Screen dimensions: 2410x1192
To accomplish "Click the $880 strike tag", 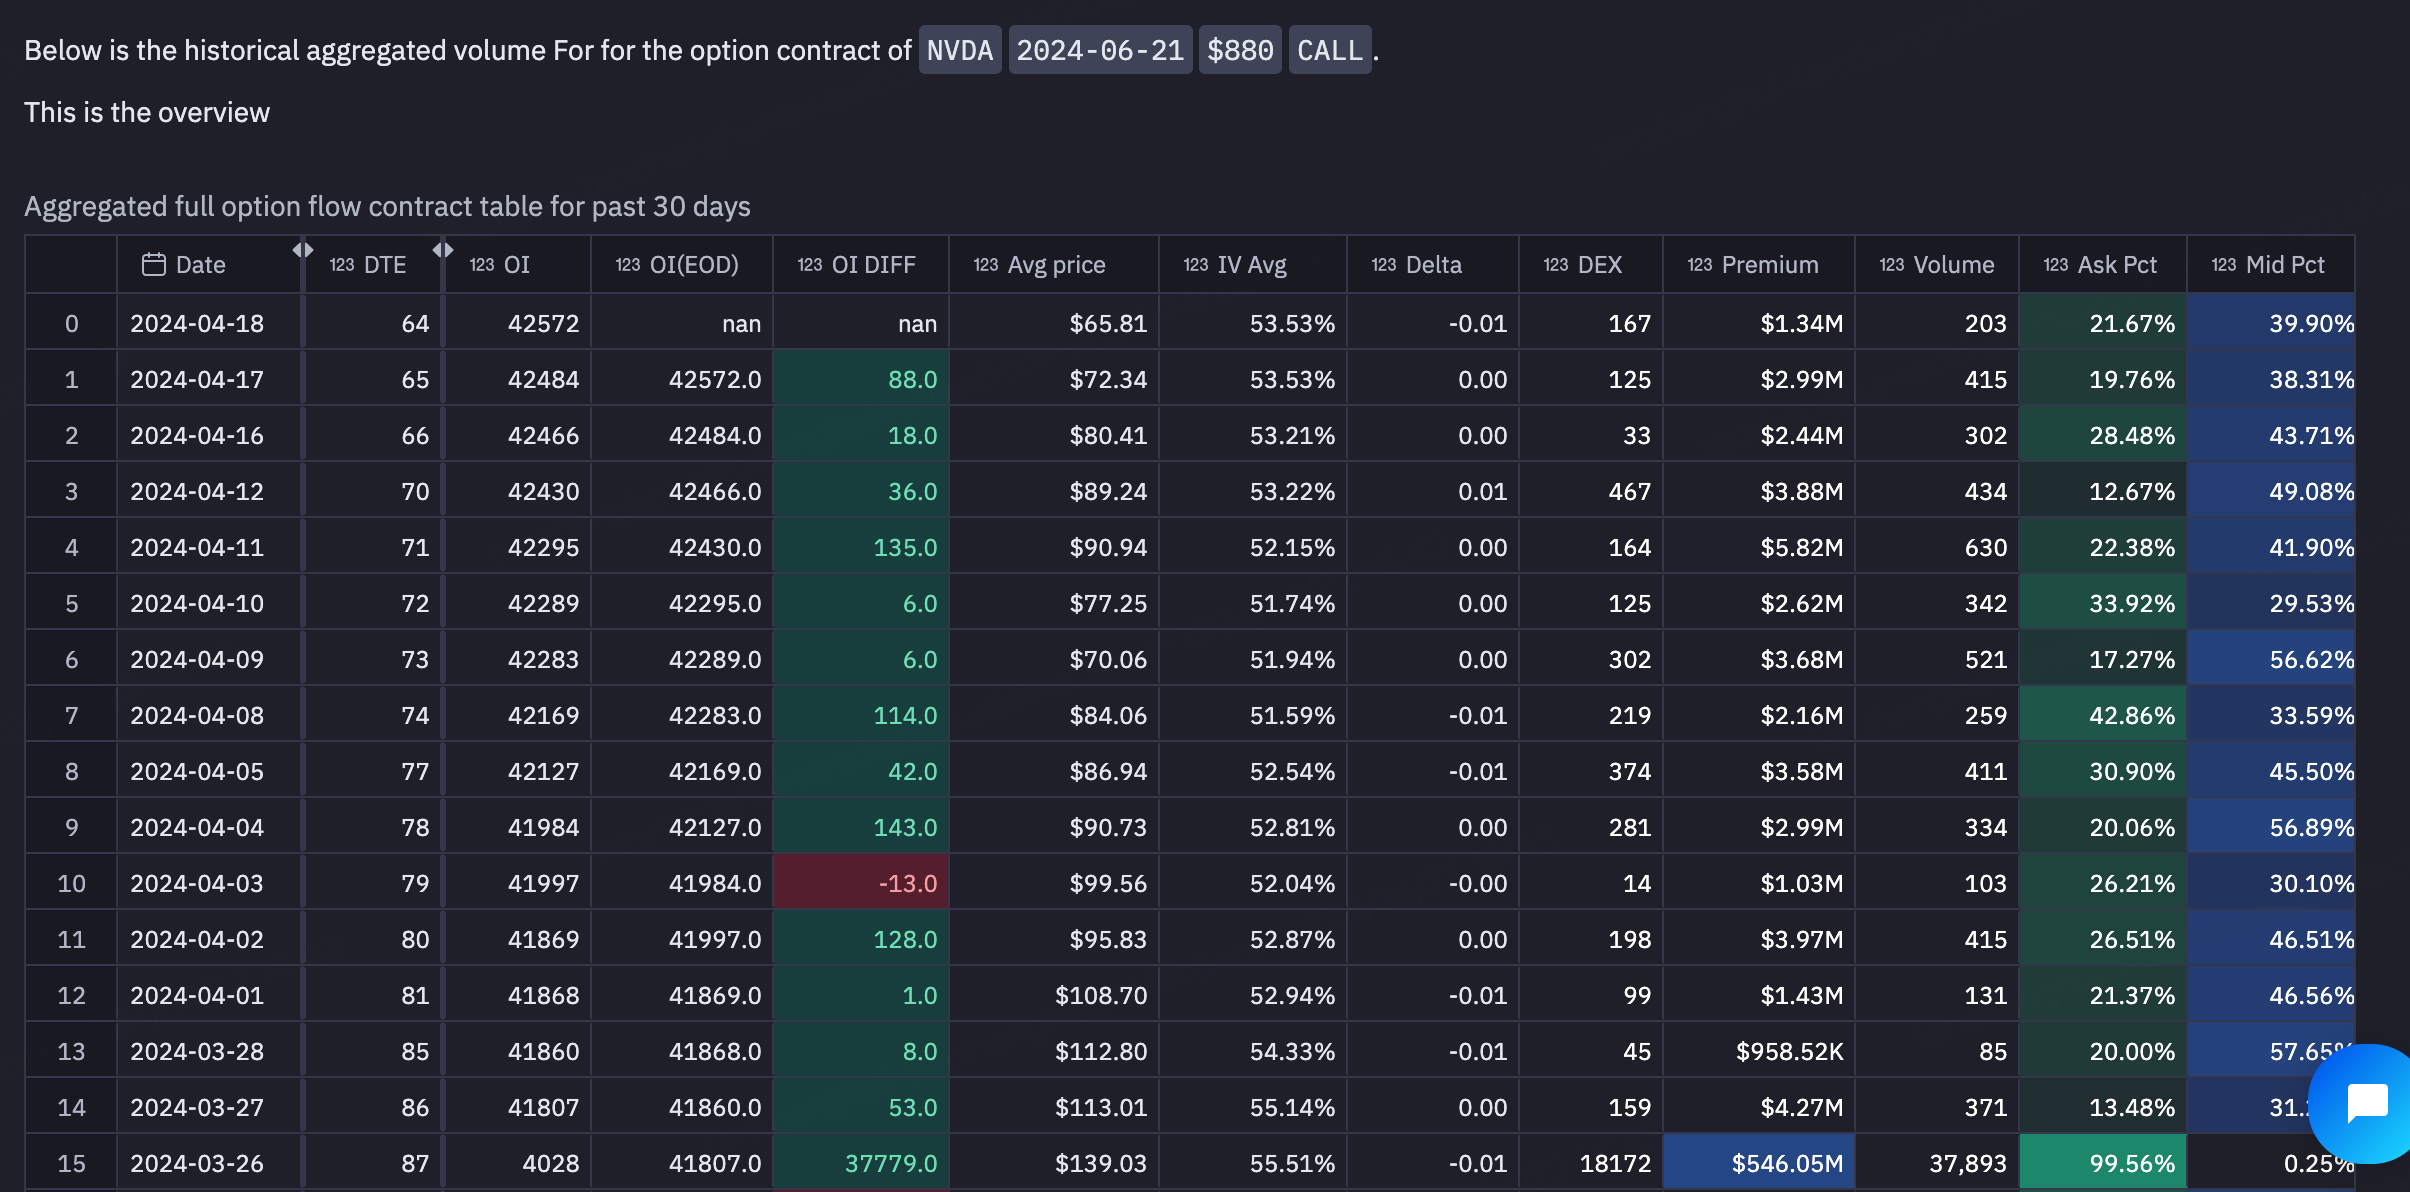I will click(1240, 50).
